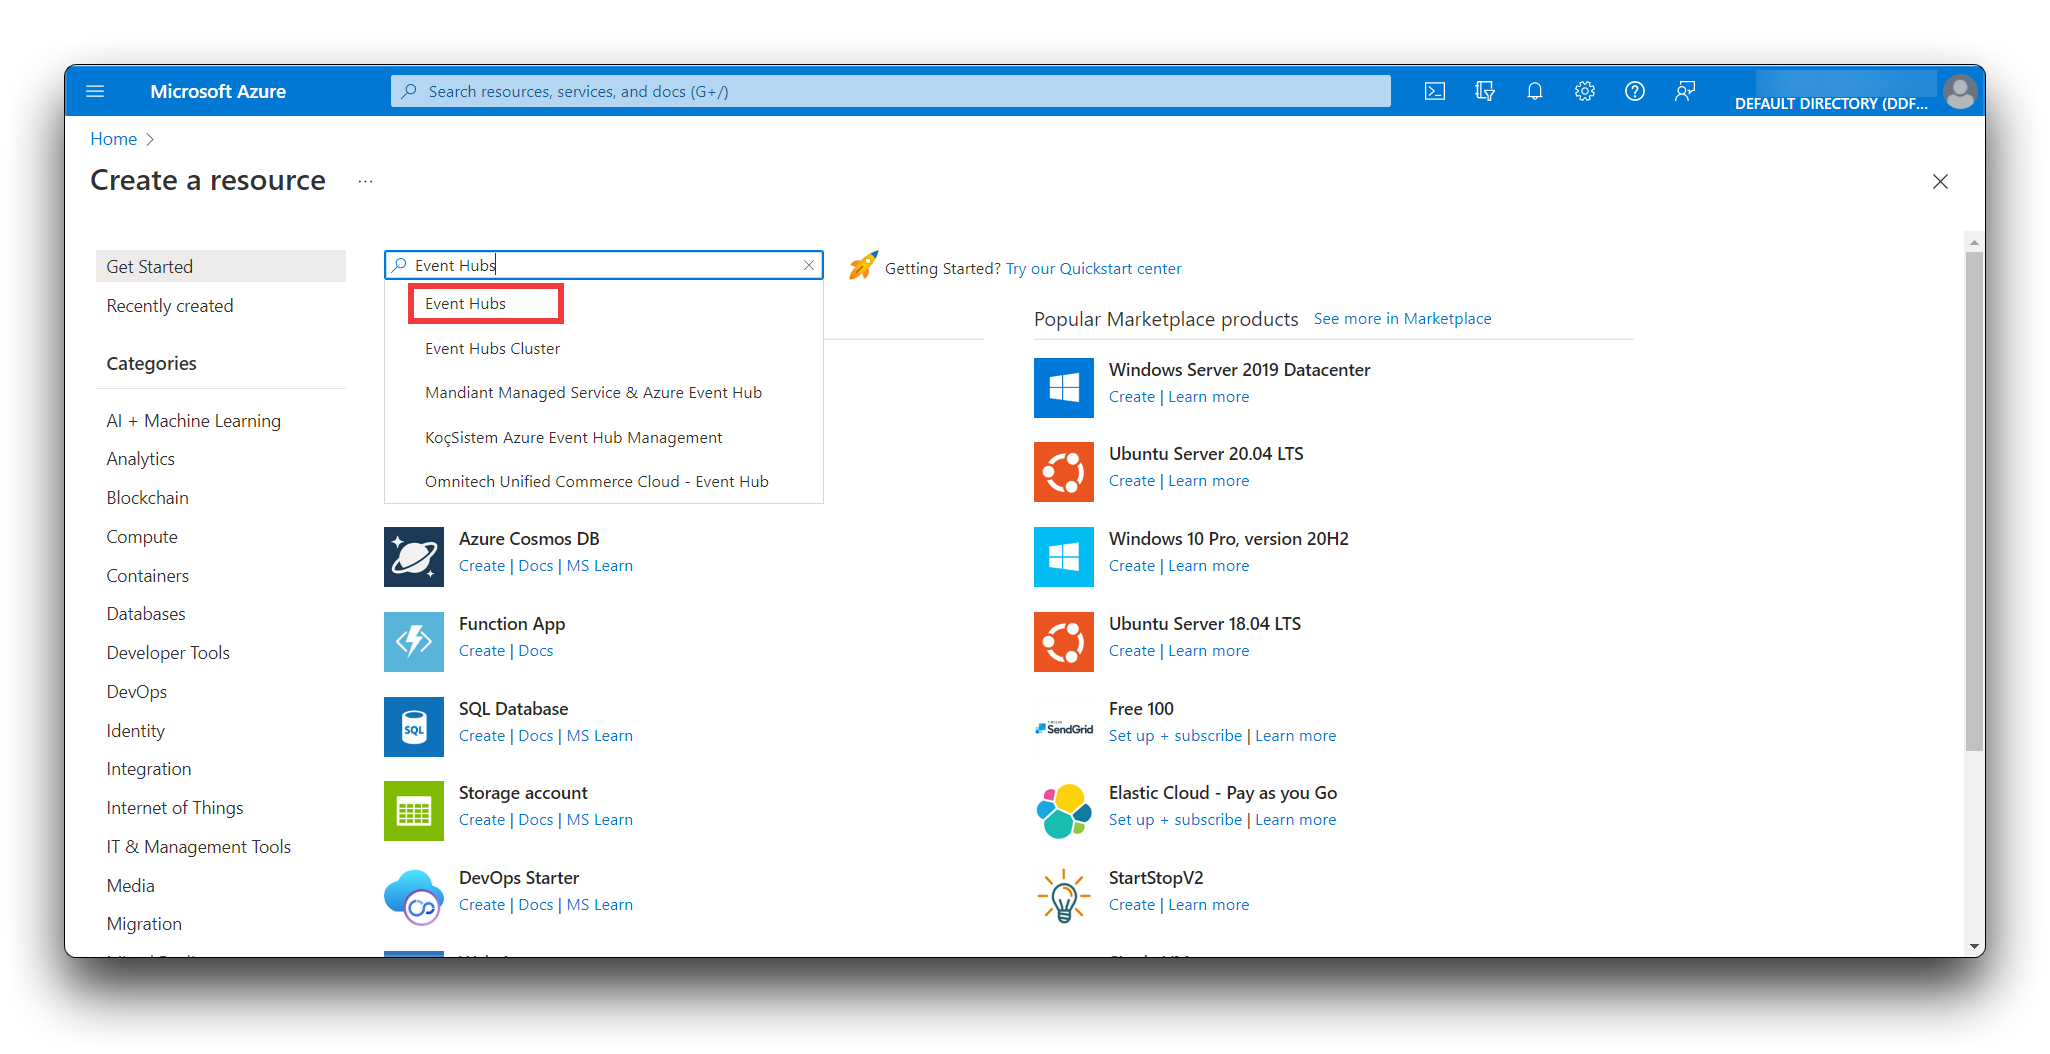Click the Windows Server 2019 Datacenter icon
The width and height of the screenshot is (2050, 1054).
1064,388
